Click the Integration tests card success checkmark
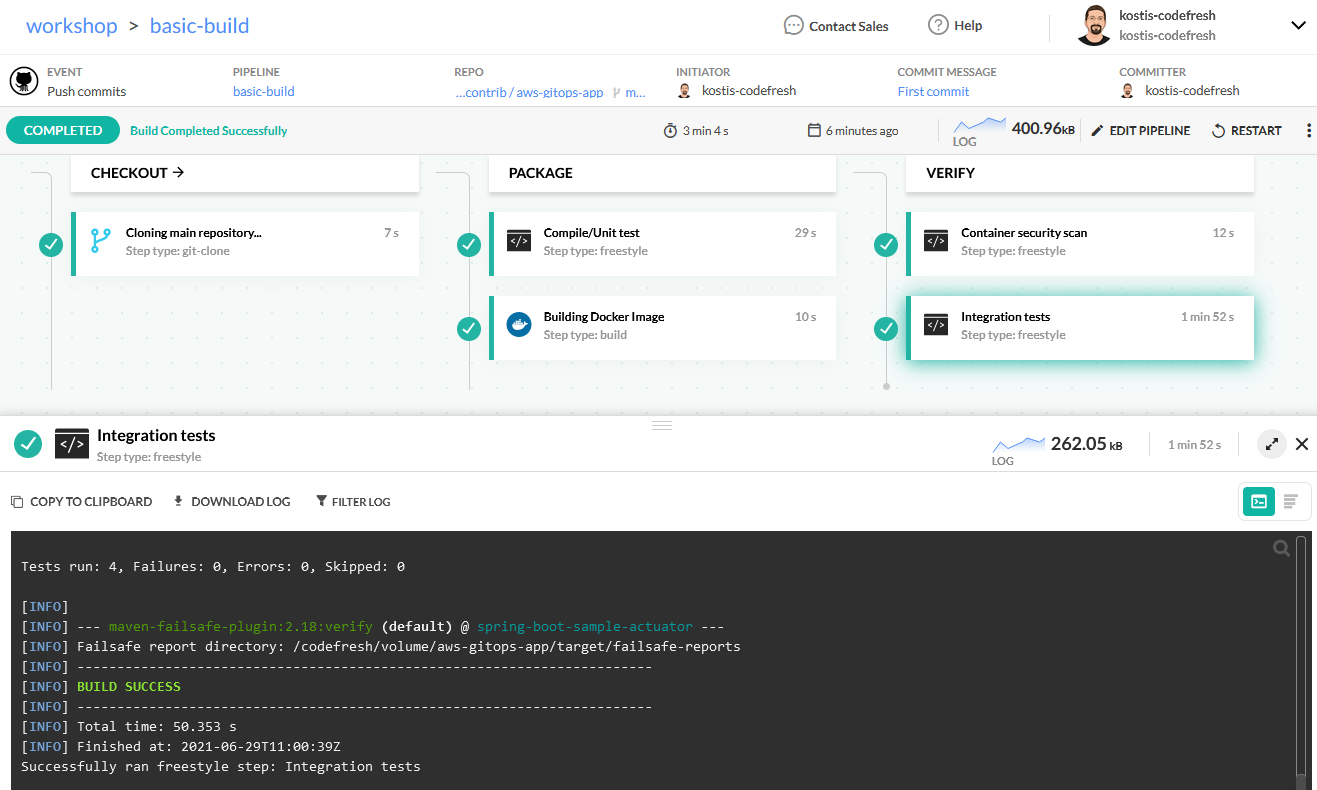The width and height of the screenshot is (1317, 790). point(886,328)
